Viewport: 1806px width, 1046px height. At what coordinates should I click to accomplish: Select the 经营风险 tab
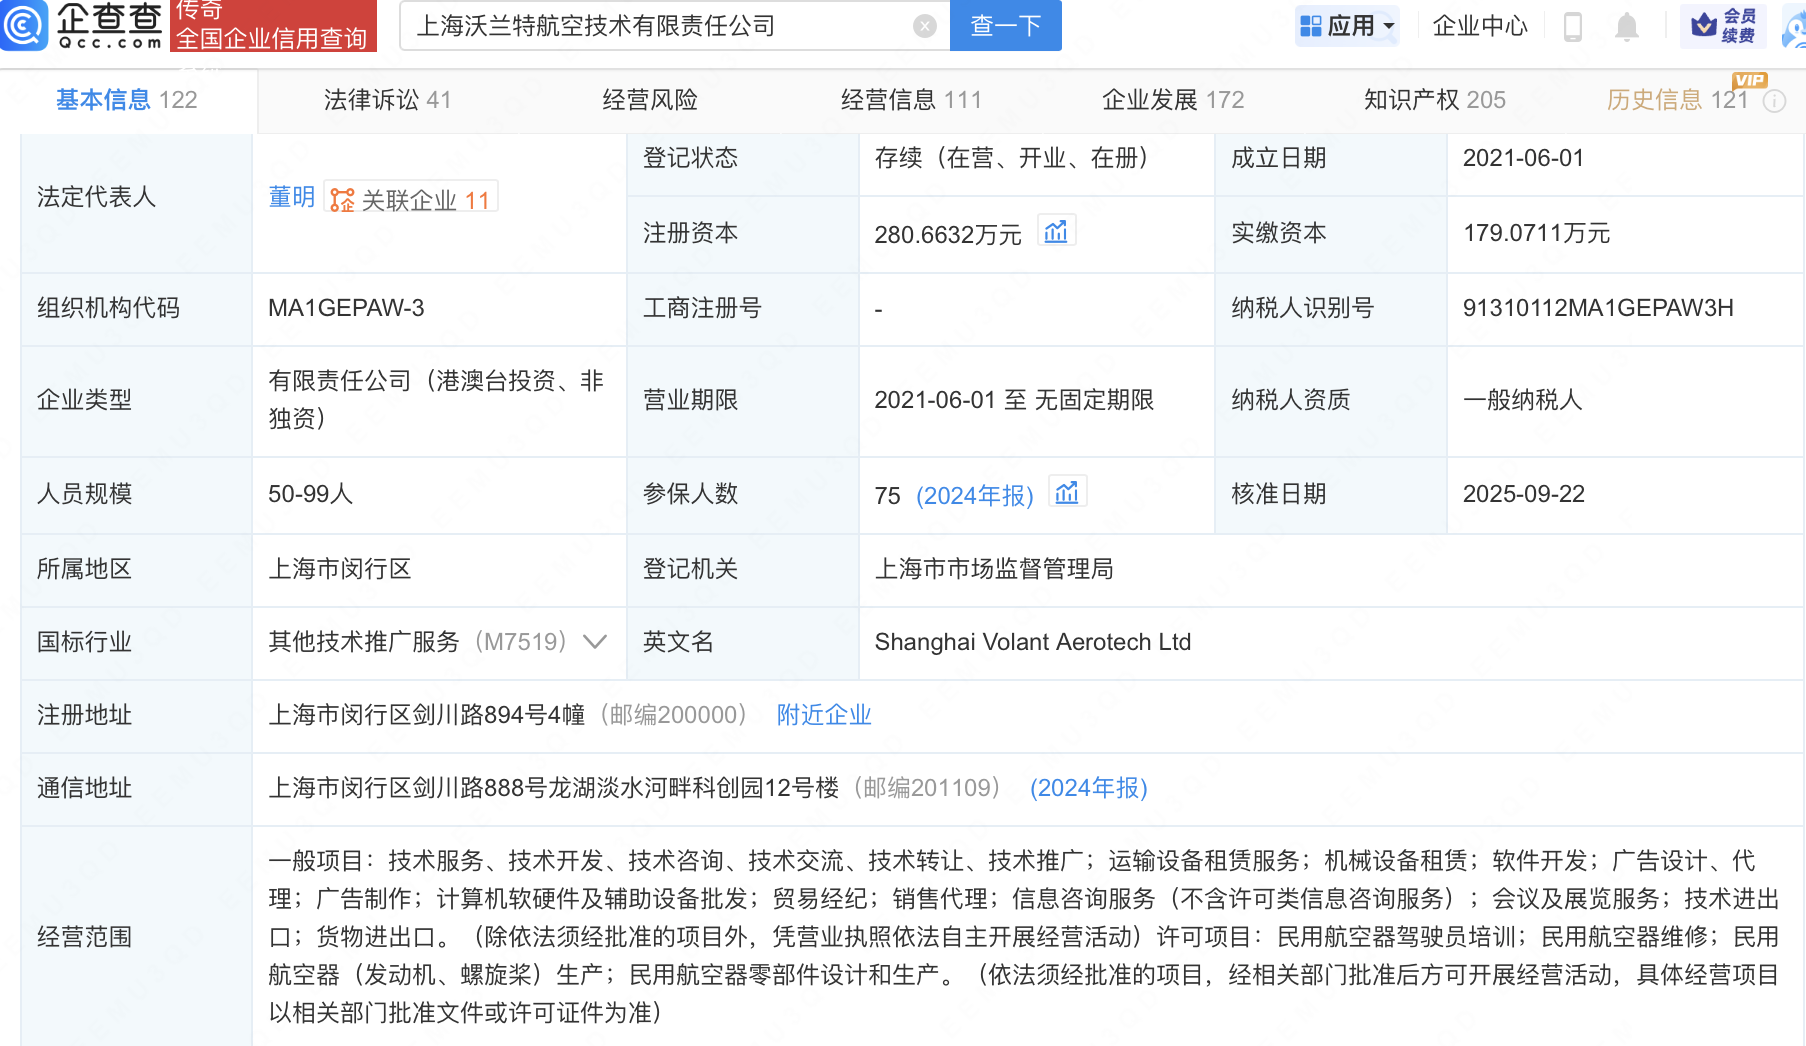650,100
